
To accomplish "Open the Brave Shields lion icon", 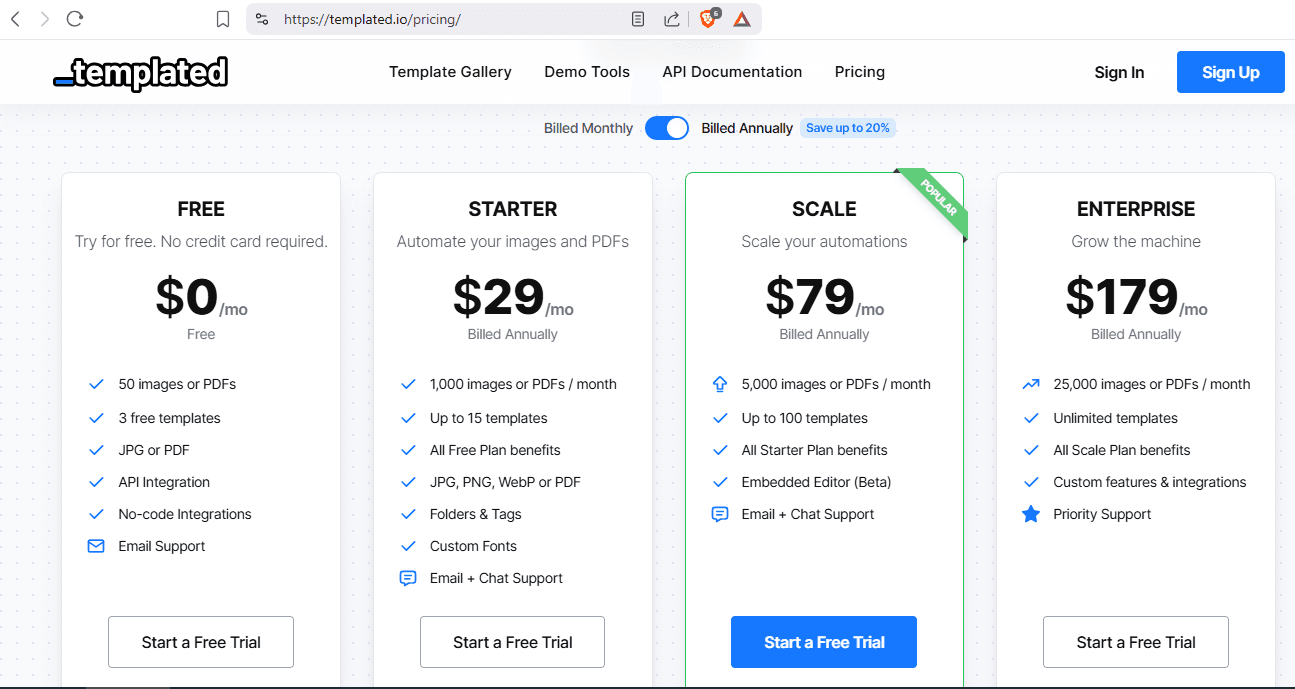I will coord(708,19).
